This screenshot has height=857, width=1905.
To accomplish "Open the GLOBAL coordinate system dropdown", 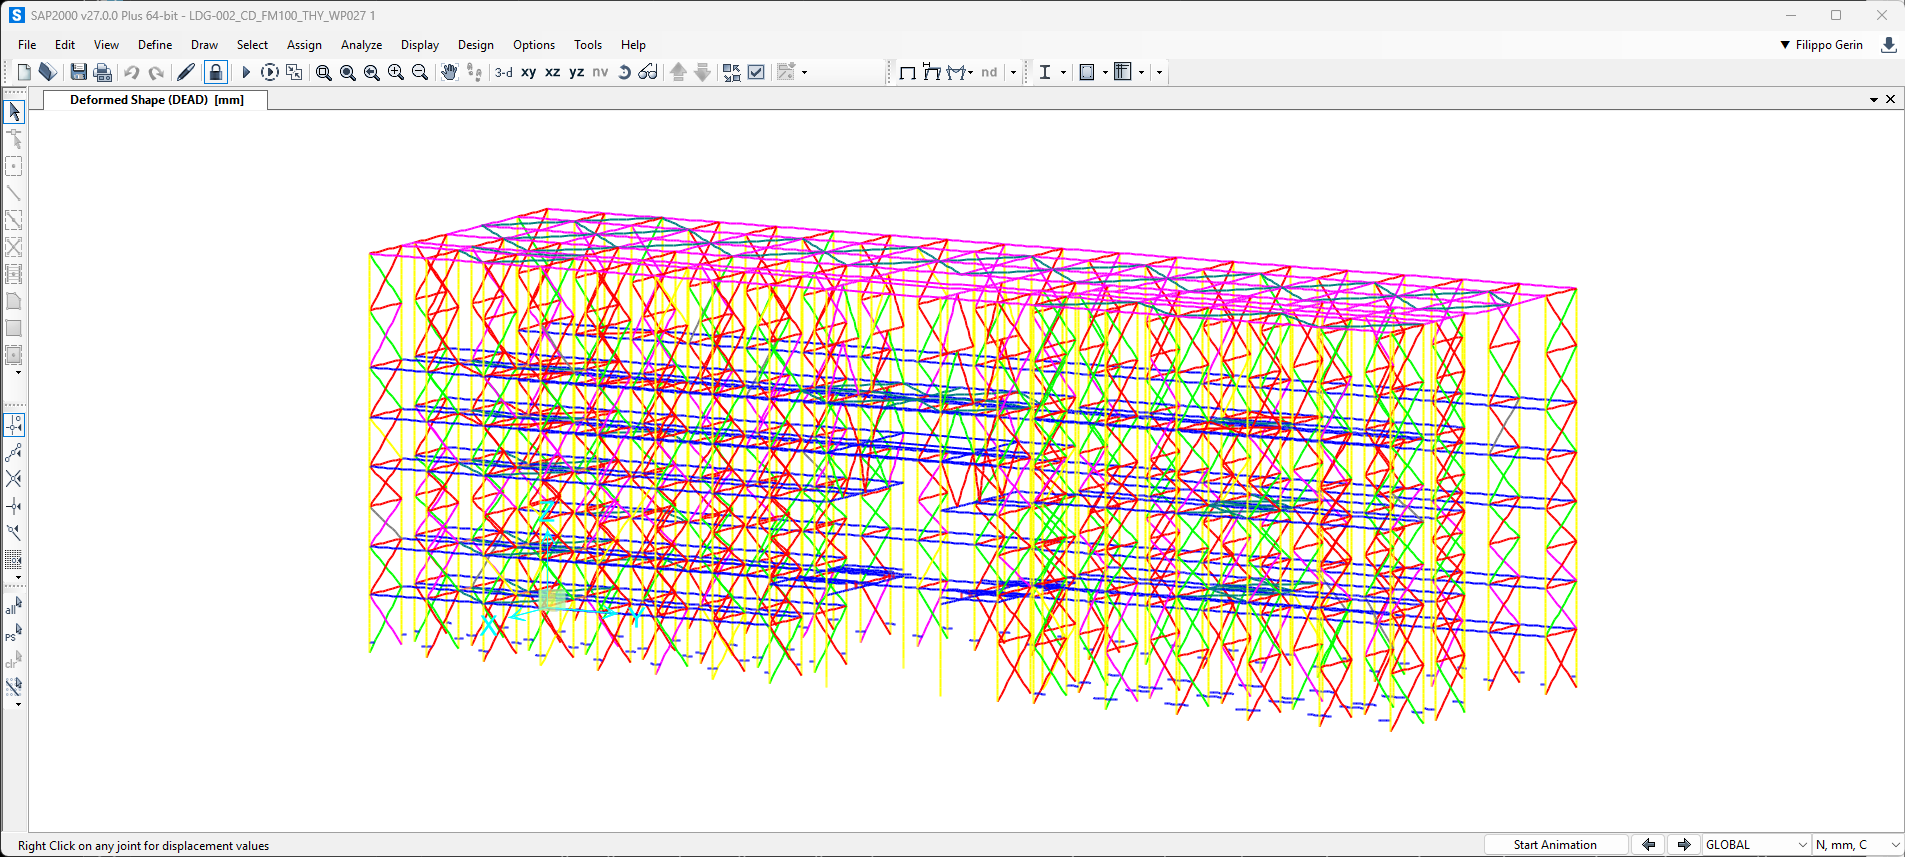I will (x=1757, y=845).
